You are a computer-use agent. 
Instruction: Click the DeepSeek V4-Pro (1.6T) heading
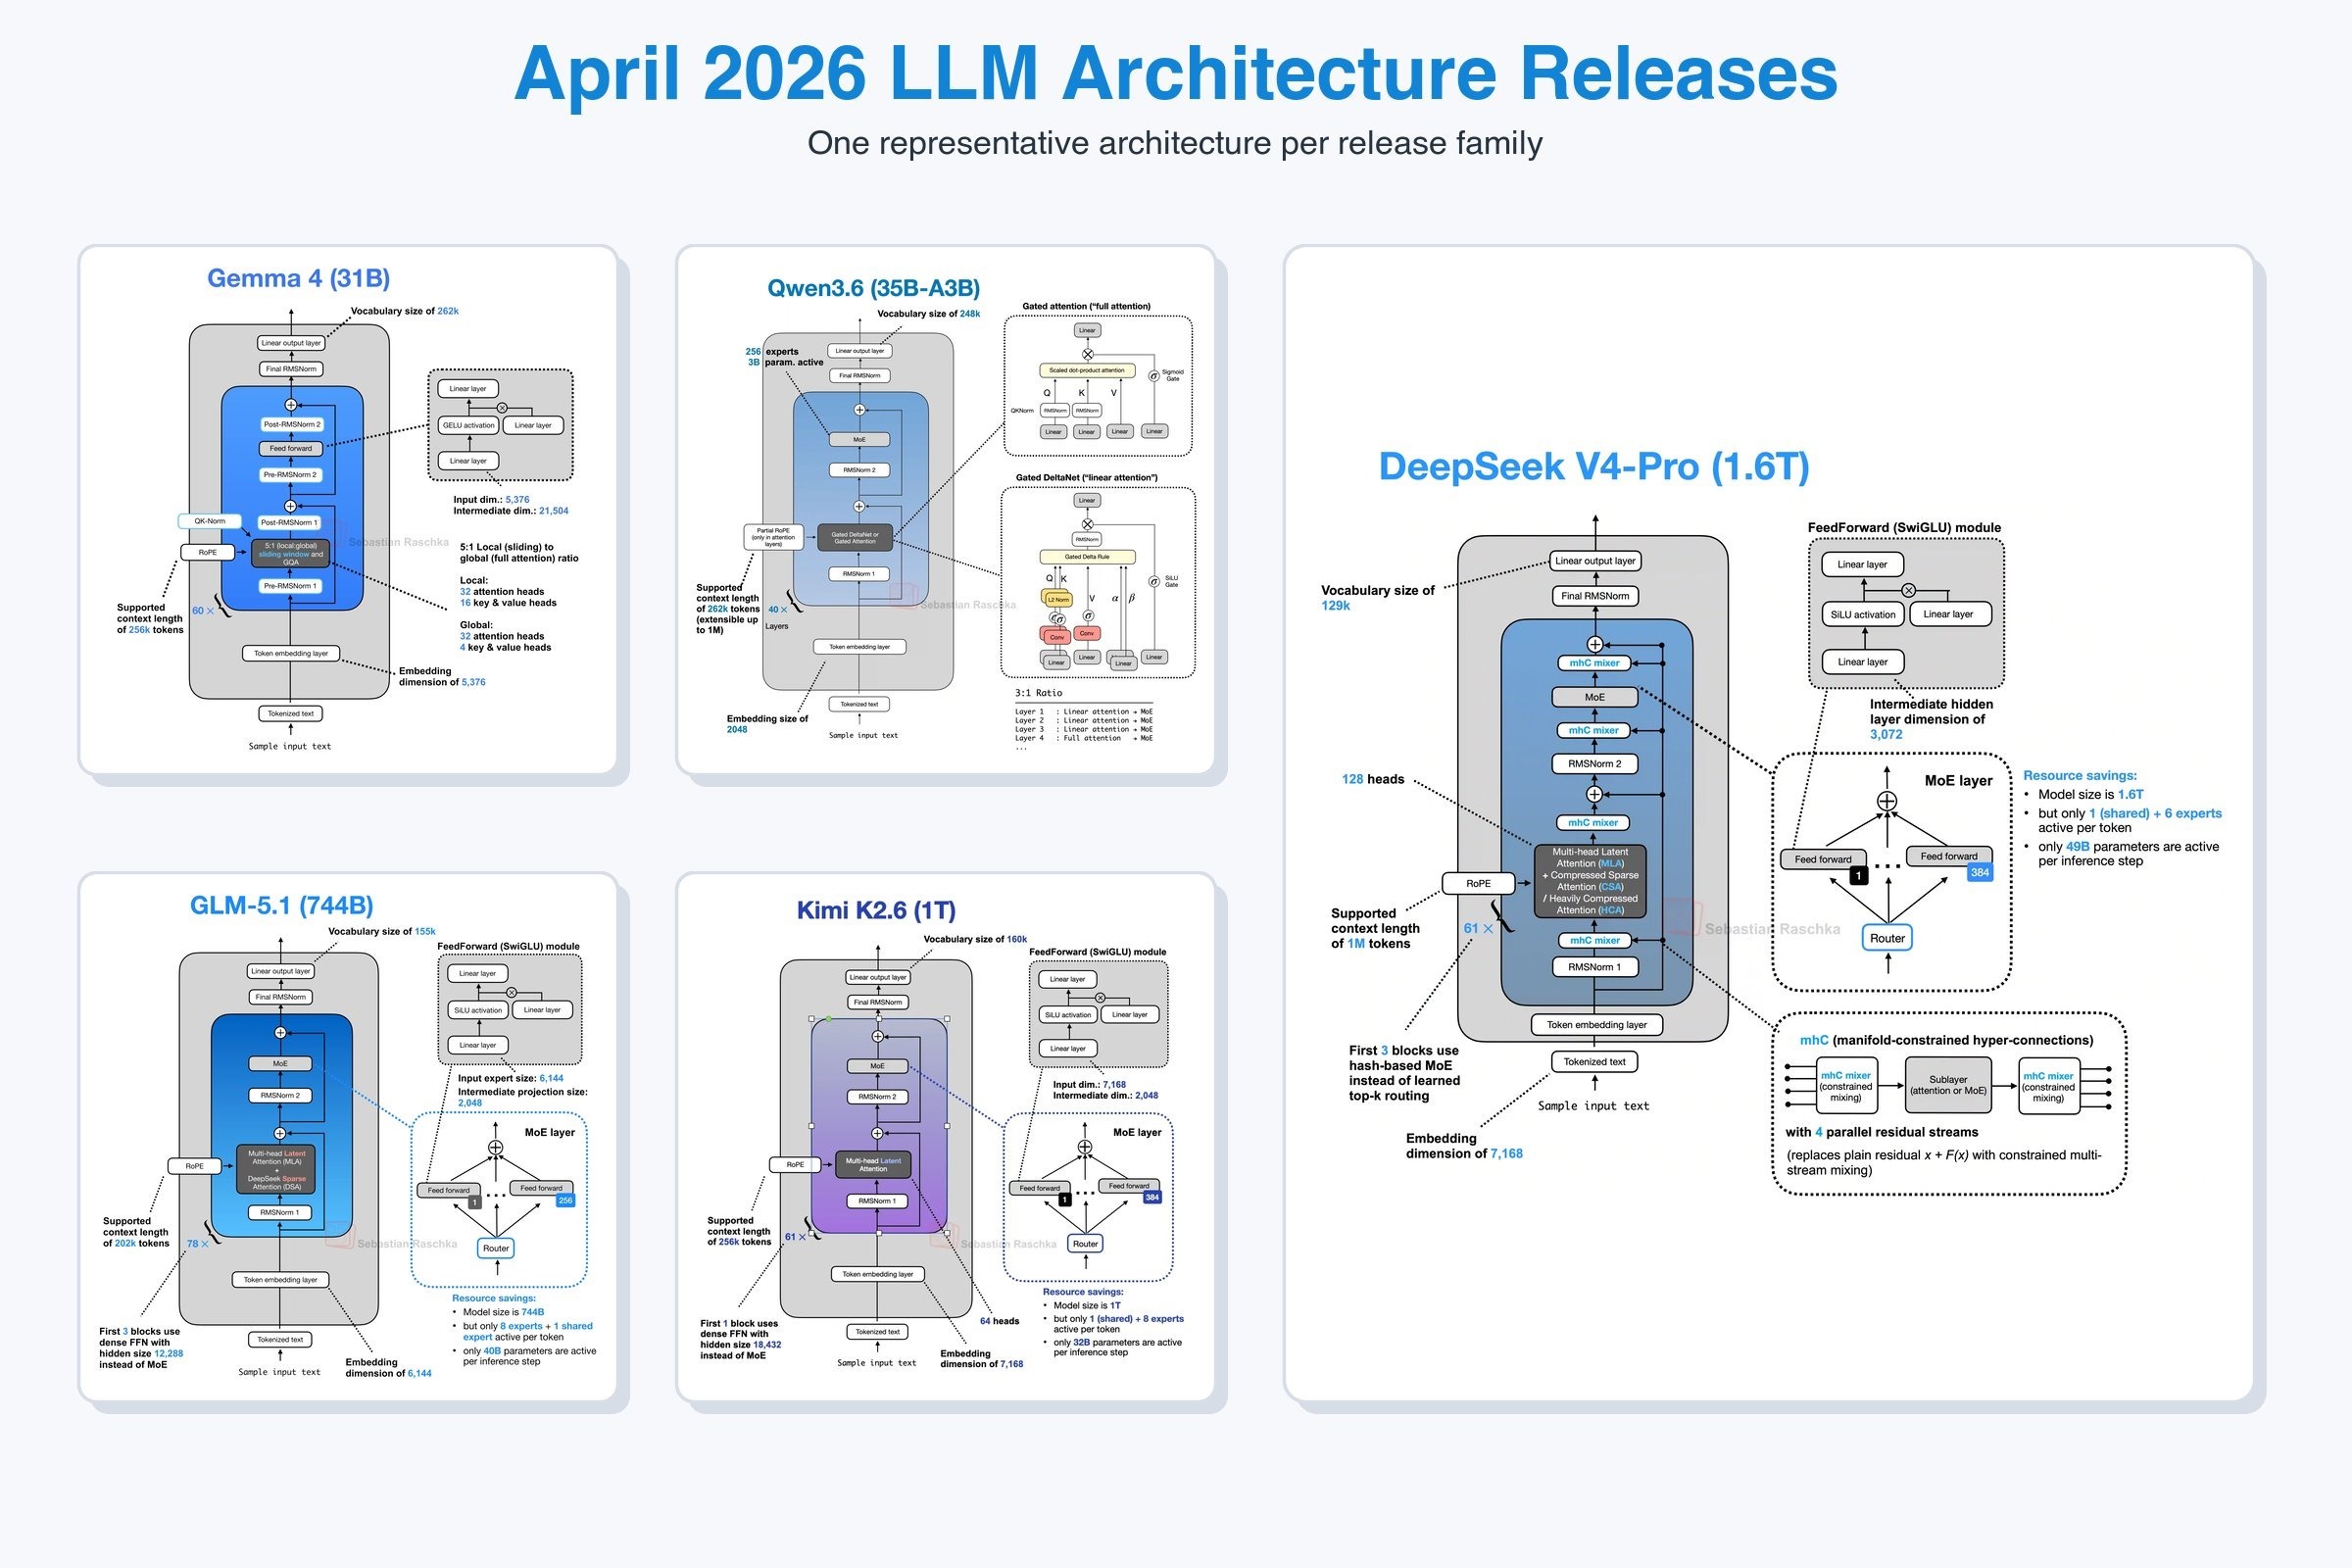click(1594, 466)
